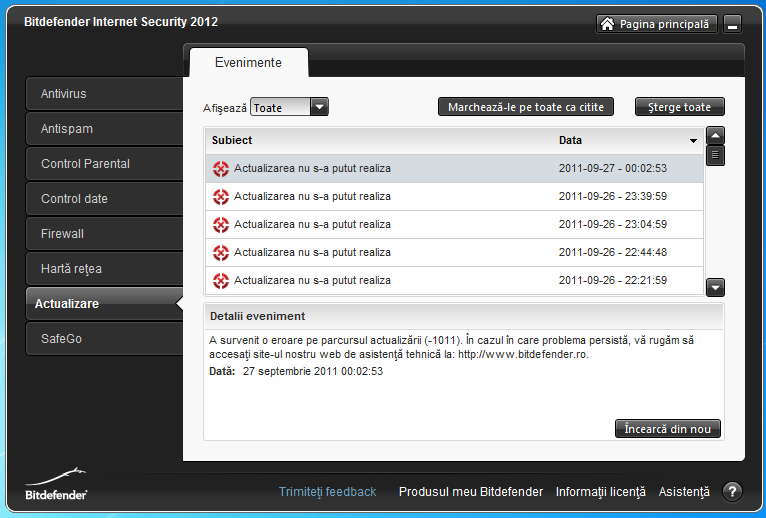Viewport: 766px width, 518px height.
Task: Select event dated 2011-09-26 - 23:39:59
Action: coord(454,197)
